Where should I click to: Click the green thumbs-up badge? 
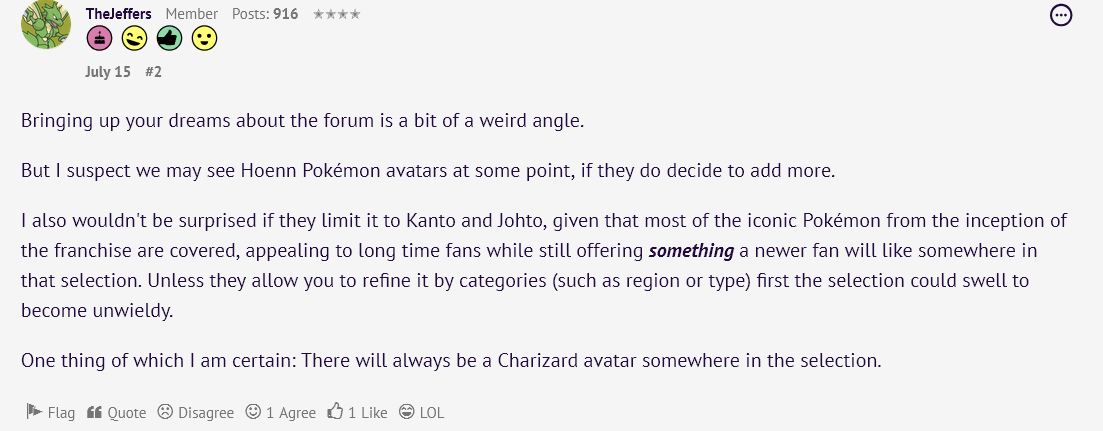(168, 39)
